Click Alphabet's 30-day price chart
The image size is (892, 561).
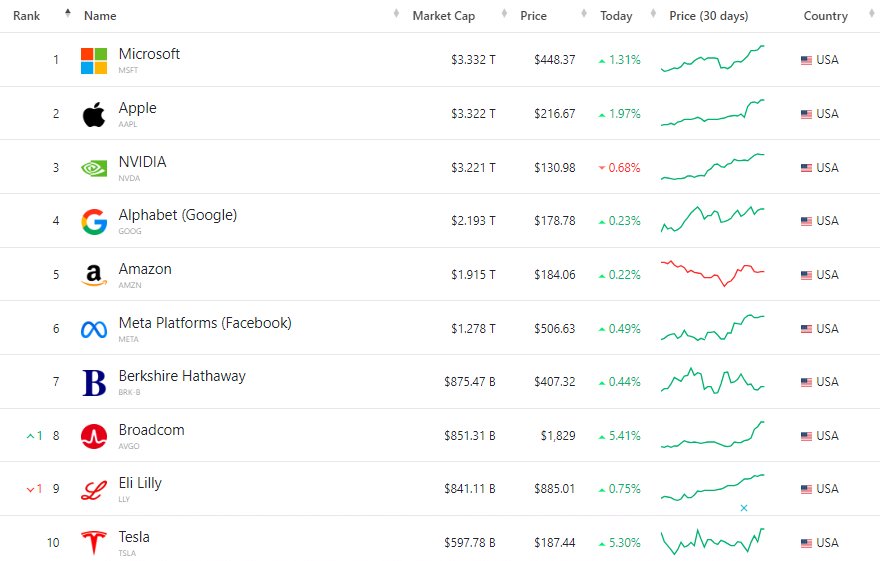(712, 219)
